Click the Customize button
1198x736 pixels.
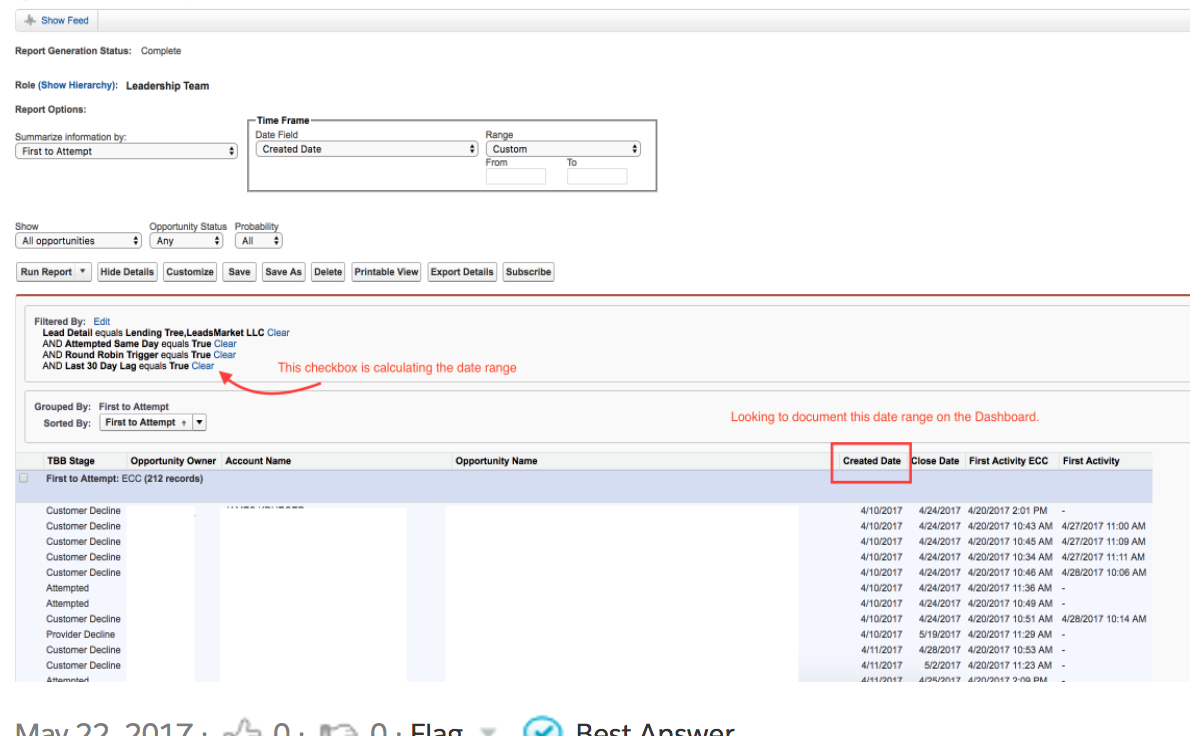point(190,272)
